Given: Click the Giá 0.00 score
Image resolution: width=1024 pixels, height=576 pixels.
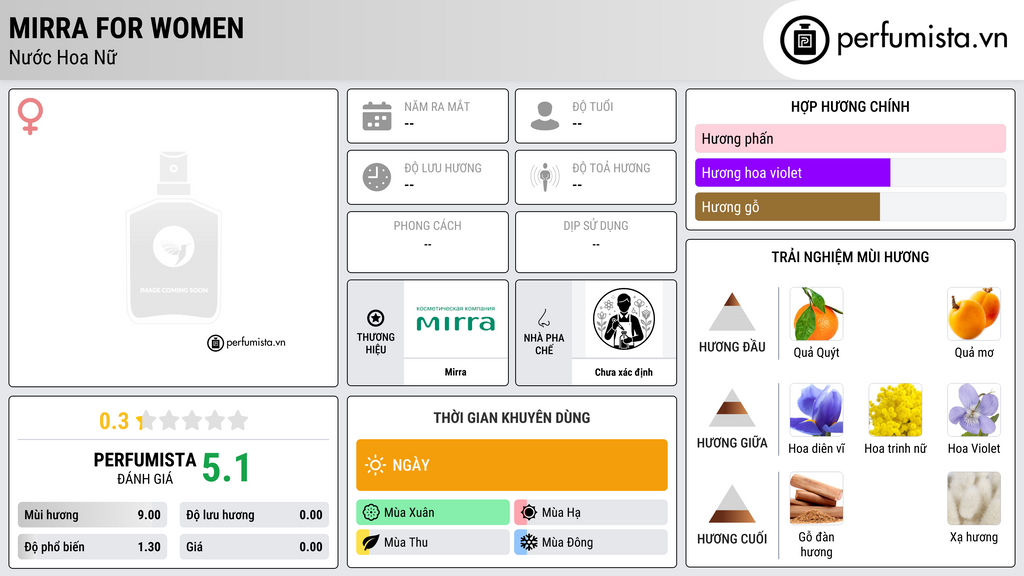Looking at the screenshot, I should (x=254, y=547).
